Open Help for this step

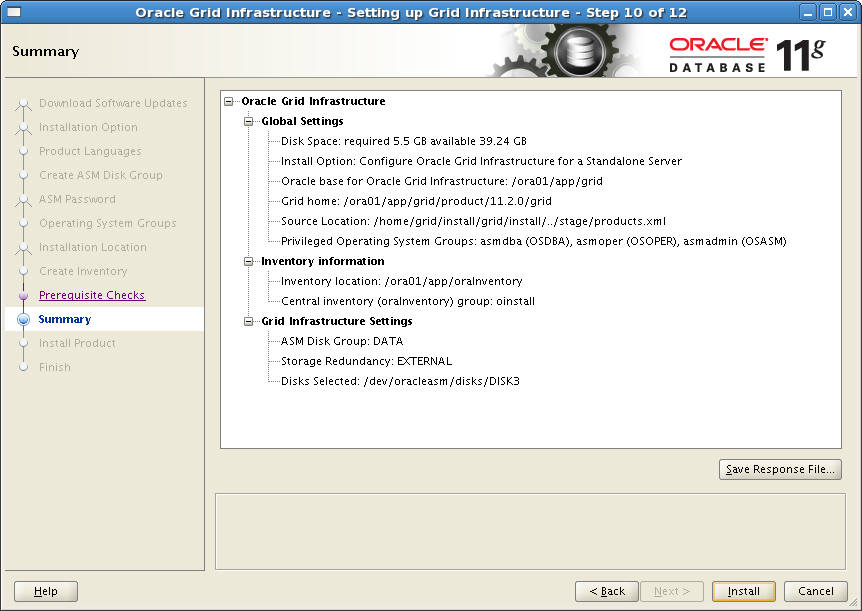click(46, 591)
